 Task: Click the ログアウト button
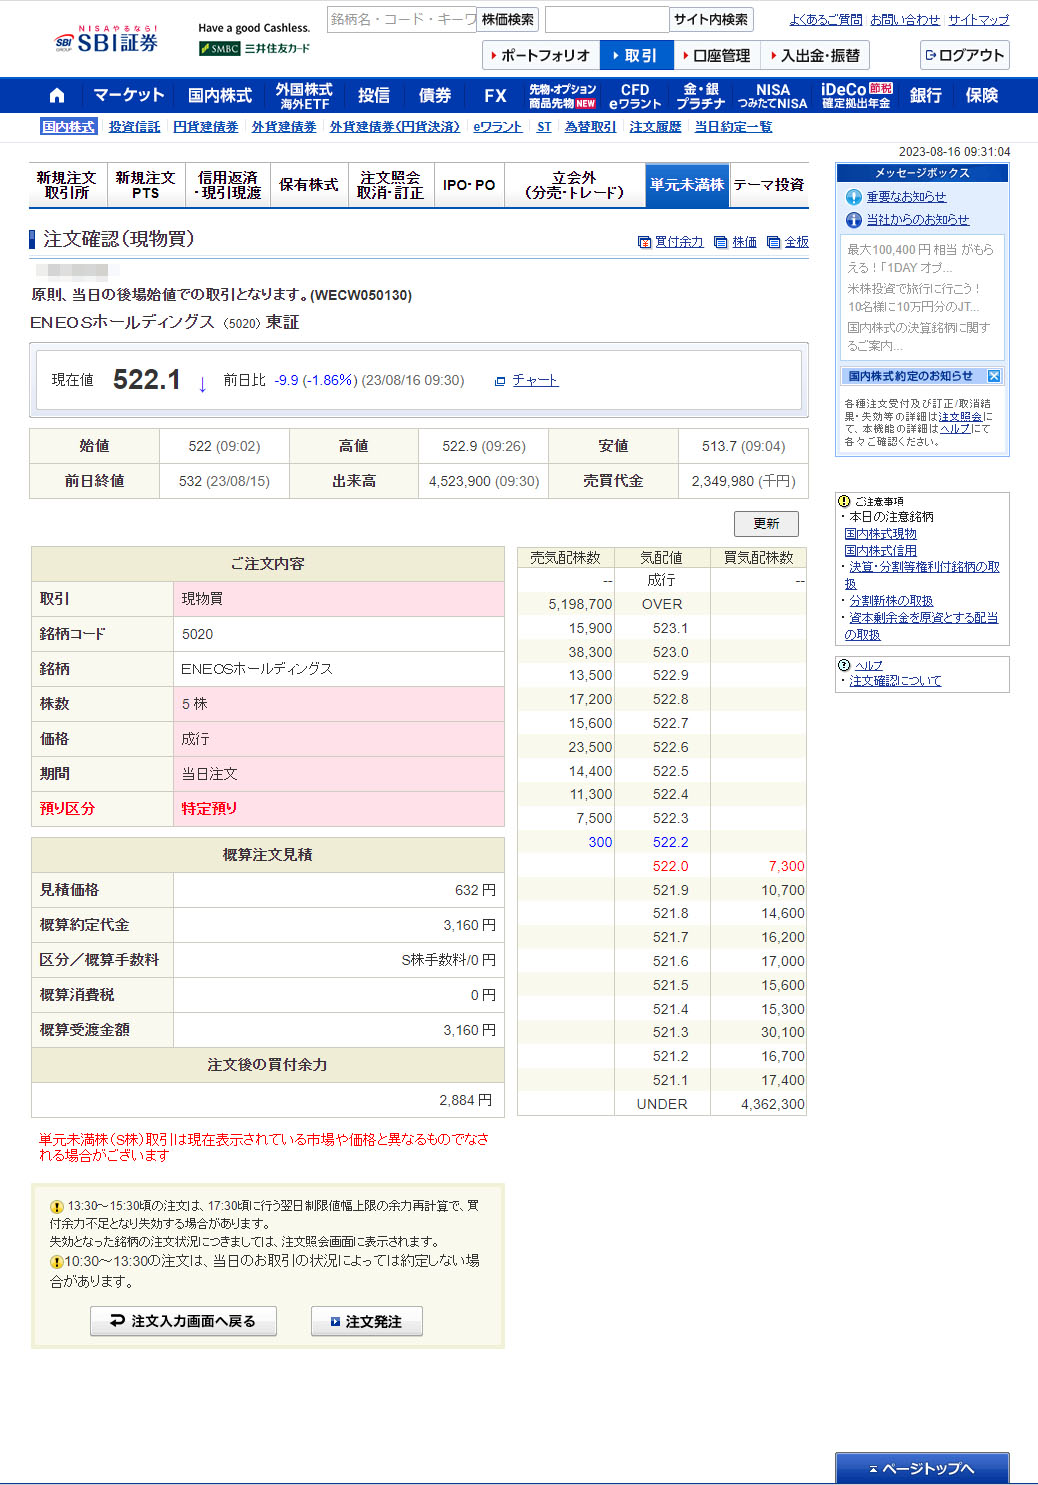pyautogui.click(x=963, y=55)
